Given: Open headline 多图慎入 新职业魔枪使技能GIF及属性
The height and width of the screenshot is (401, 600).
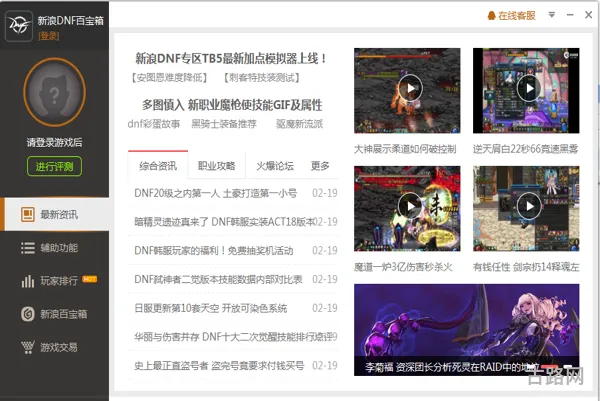Looking at the screenshot, I should (x=232, y=105).
